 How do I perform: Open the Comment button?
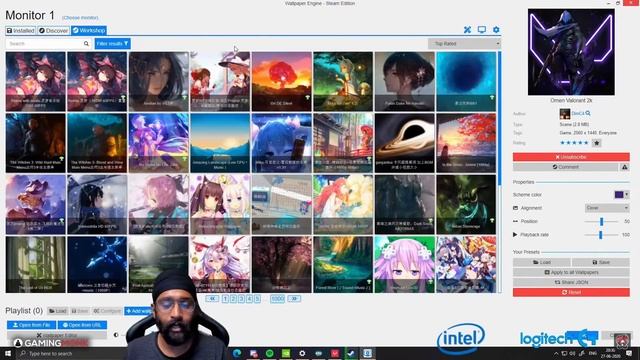(x=565, y=167)
